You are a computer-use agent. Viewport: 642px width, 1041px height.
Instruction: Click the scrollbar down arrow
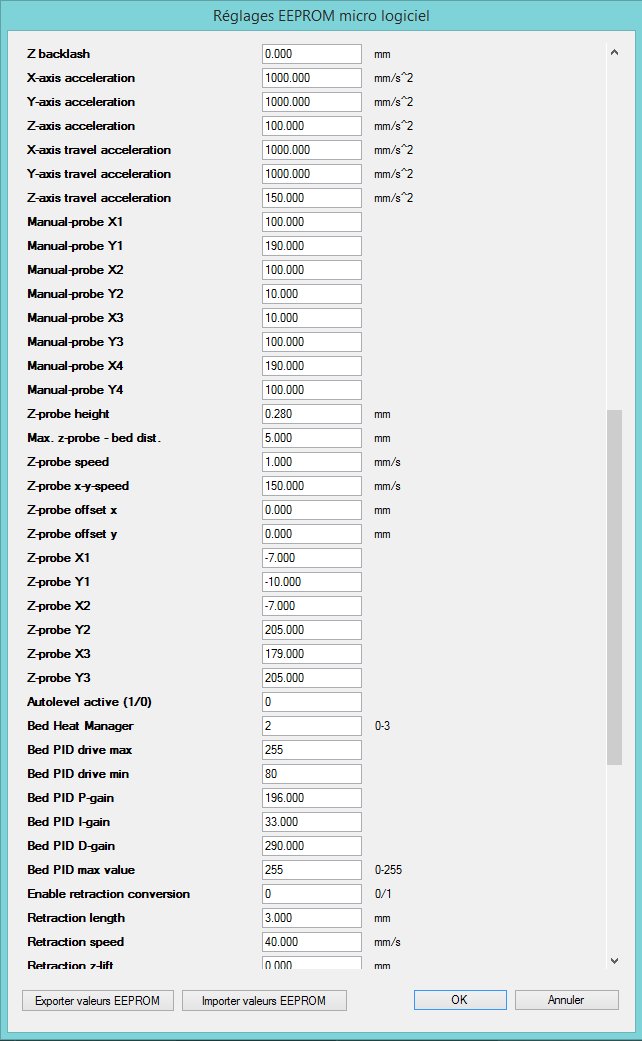tap(614, 960)
